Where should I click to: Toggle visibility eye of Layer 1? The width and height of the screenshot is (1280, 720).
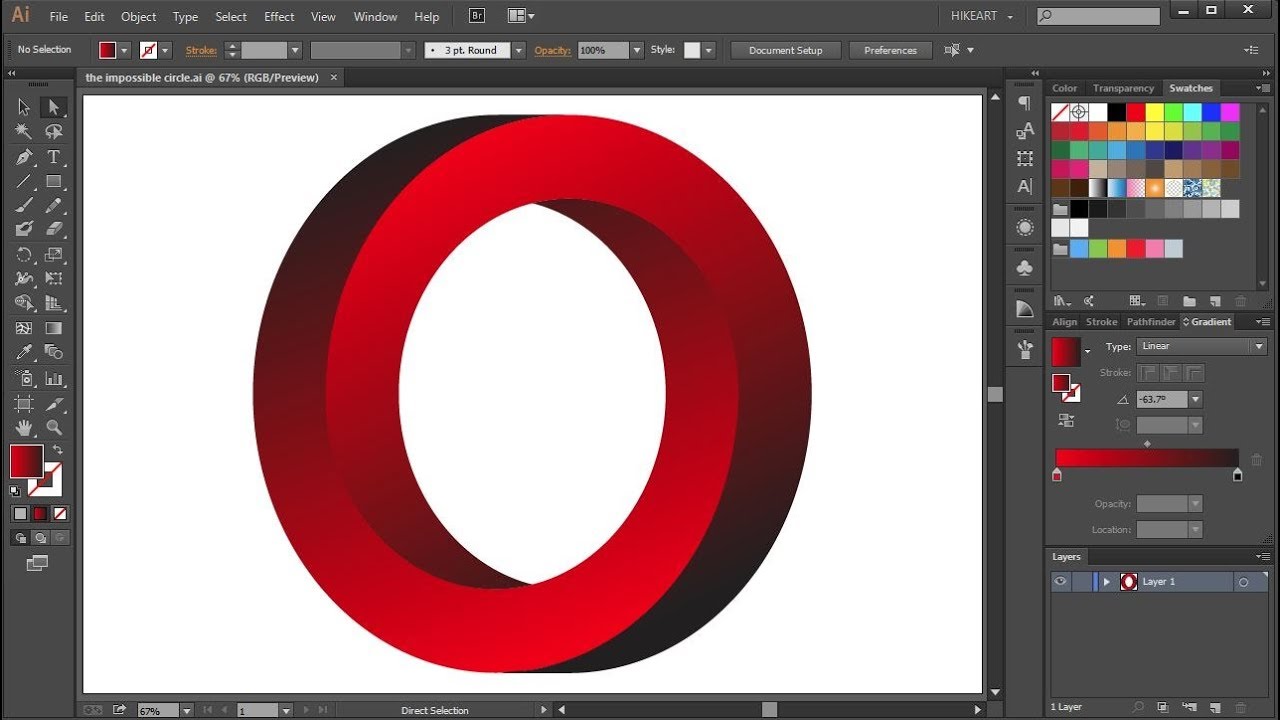(x=1060, y=581)
